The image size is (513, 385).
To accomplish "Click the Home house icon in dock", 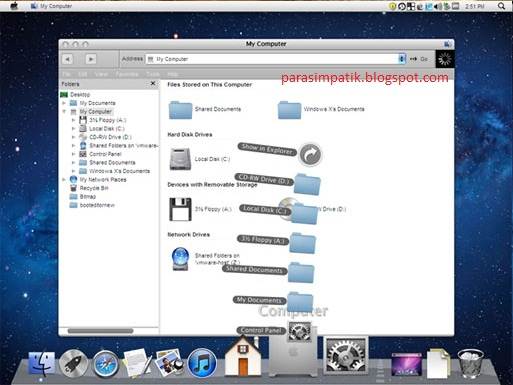I will coord(243,356).
